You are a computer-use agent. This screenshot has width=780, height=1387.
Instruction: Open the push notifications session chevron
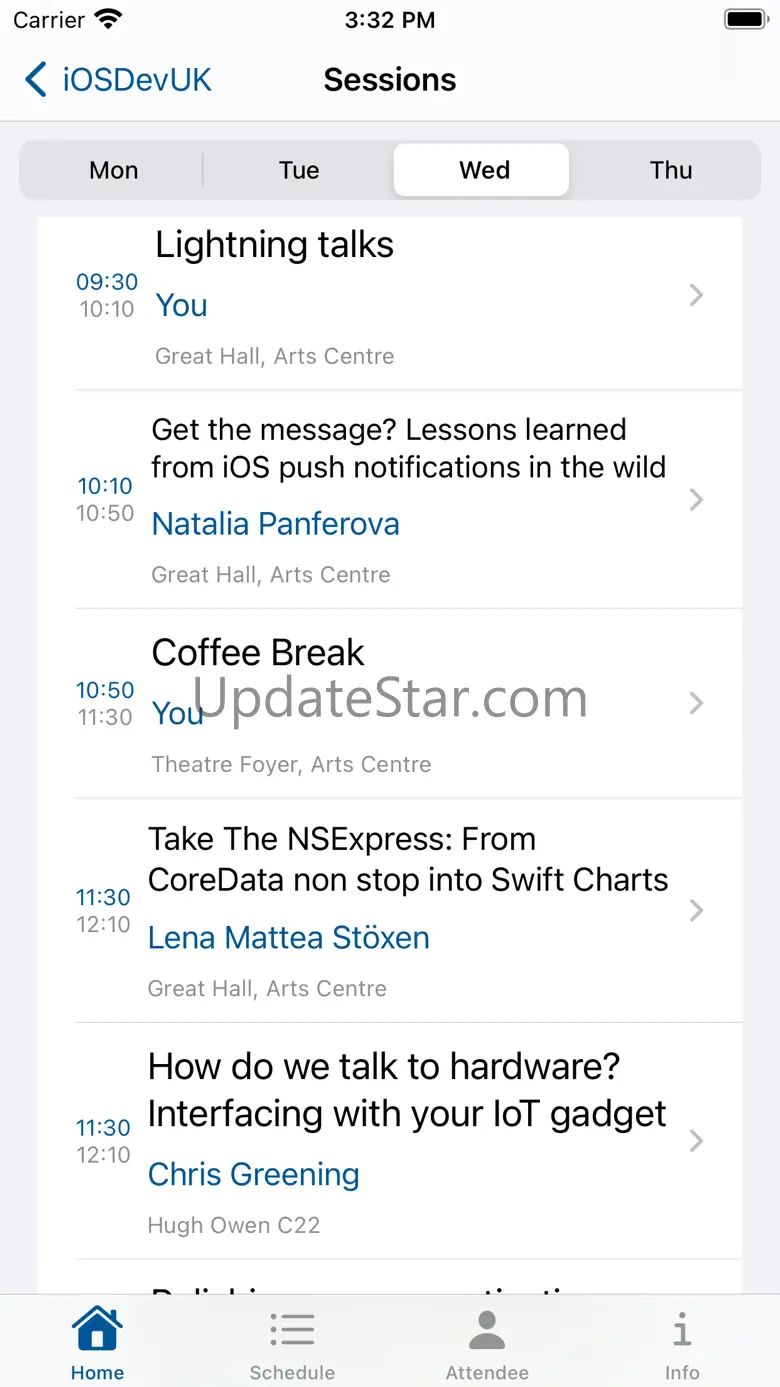pyautogui.click(x=697, y=499)
